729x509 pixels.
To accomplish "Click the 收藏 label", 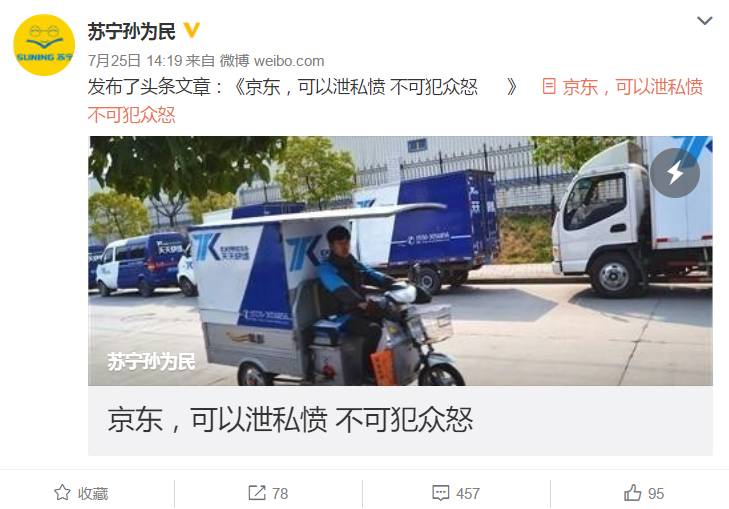I will (93, 494).
